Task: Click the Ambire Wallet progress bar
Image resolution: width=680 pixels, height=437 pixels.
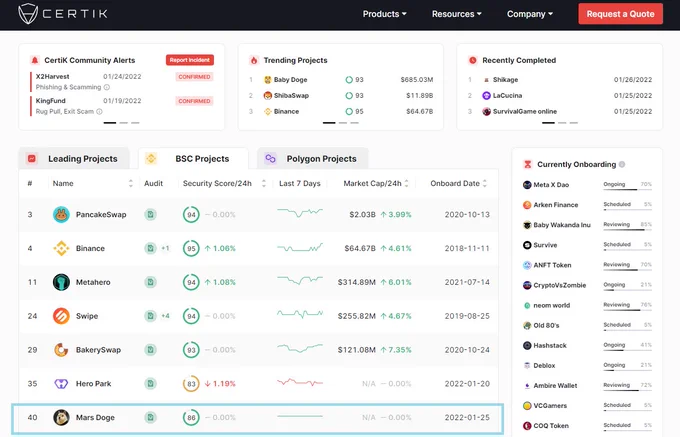Action: [628, 390]
